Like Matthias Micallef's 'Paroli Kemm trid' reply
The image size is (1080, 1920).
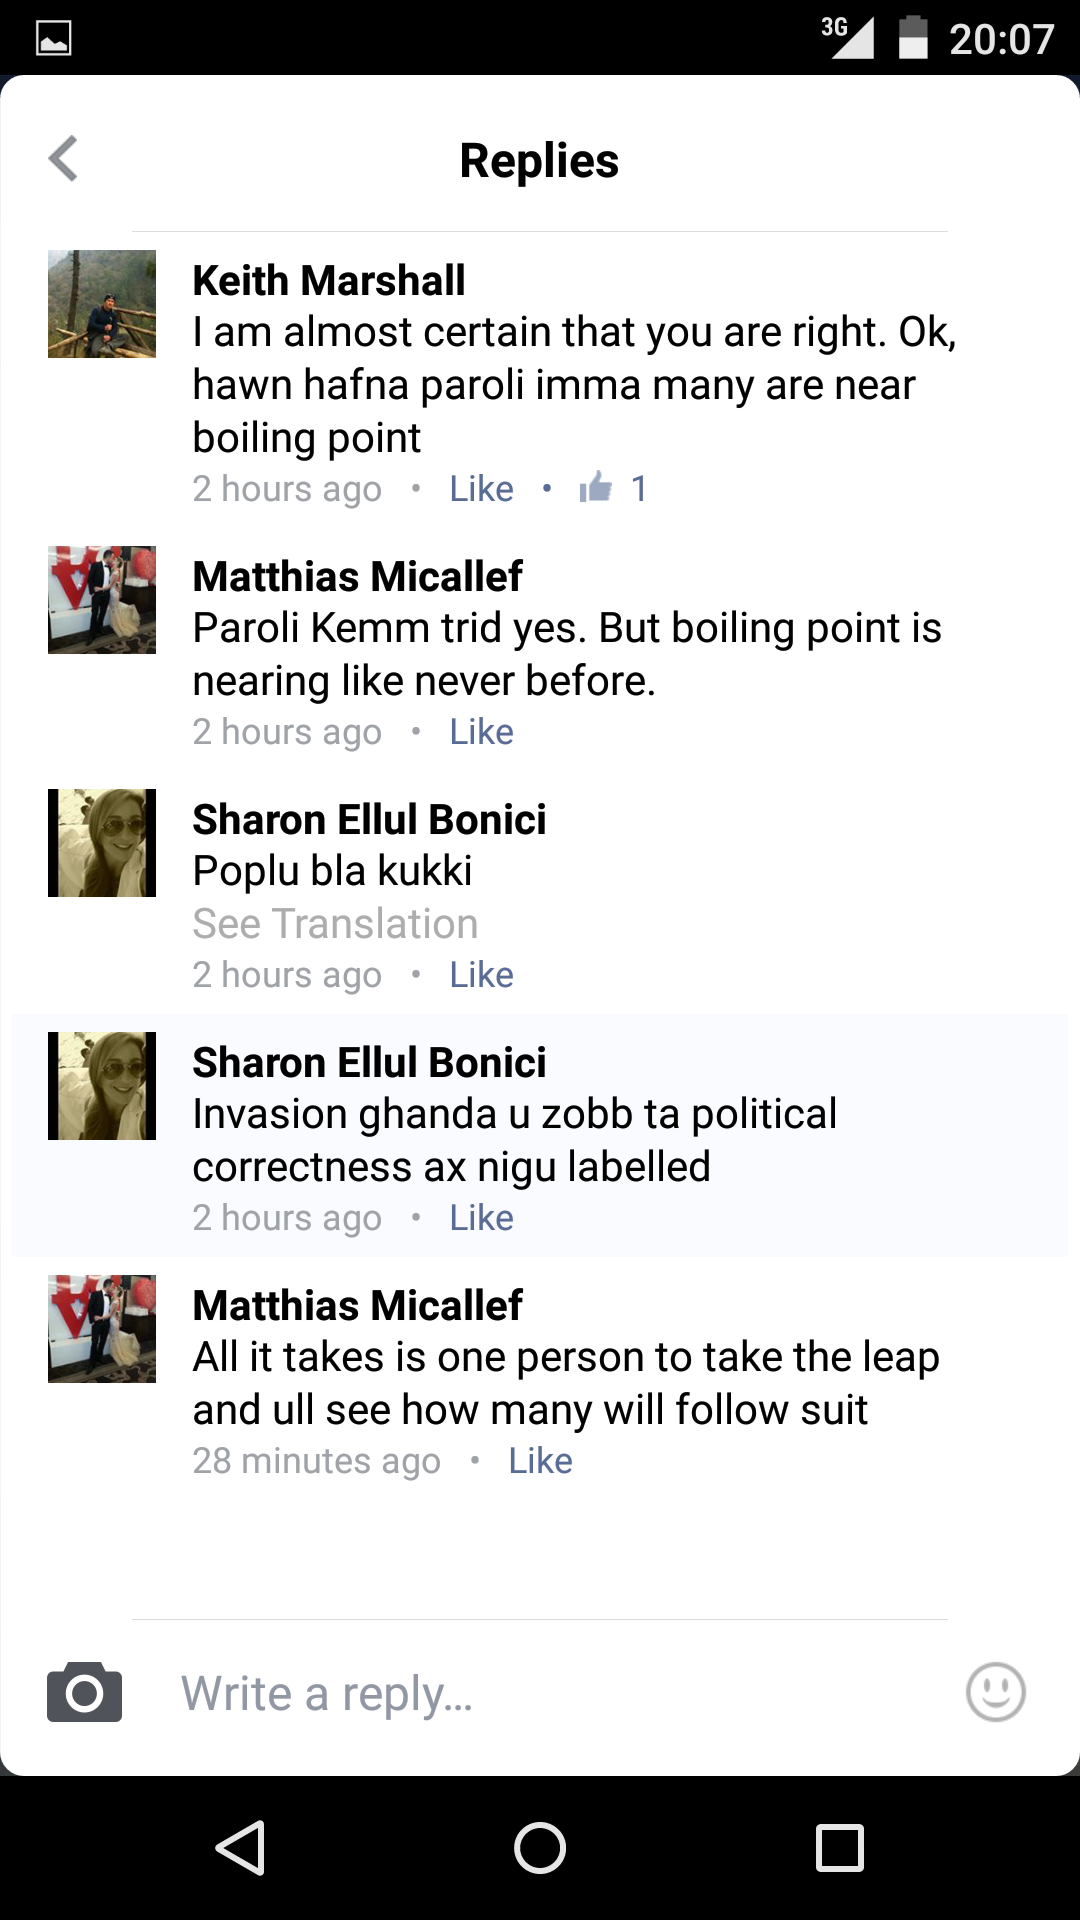click(x=481, y=732)
